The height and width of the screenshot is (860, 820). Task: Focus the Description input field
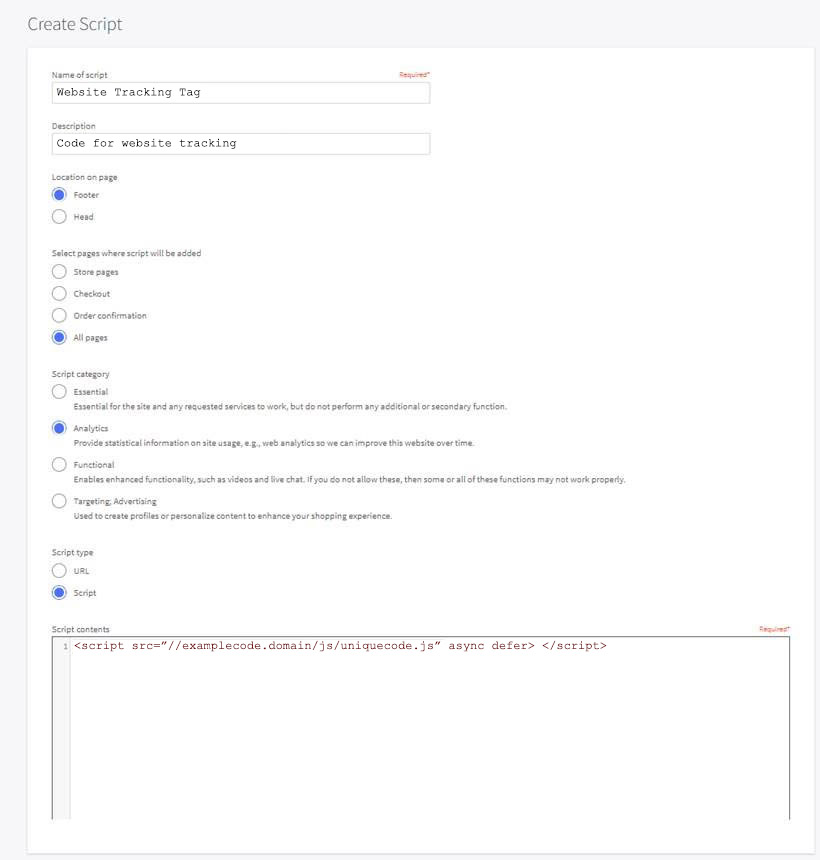click(x=241, y=144)
